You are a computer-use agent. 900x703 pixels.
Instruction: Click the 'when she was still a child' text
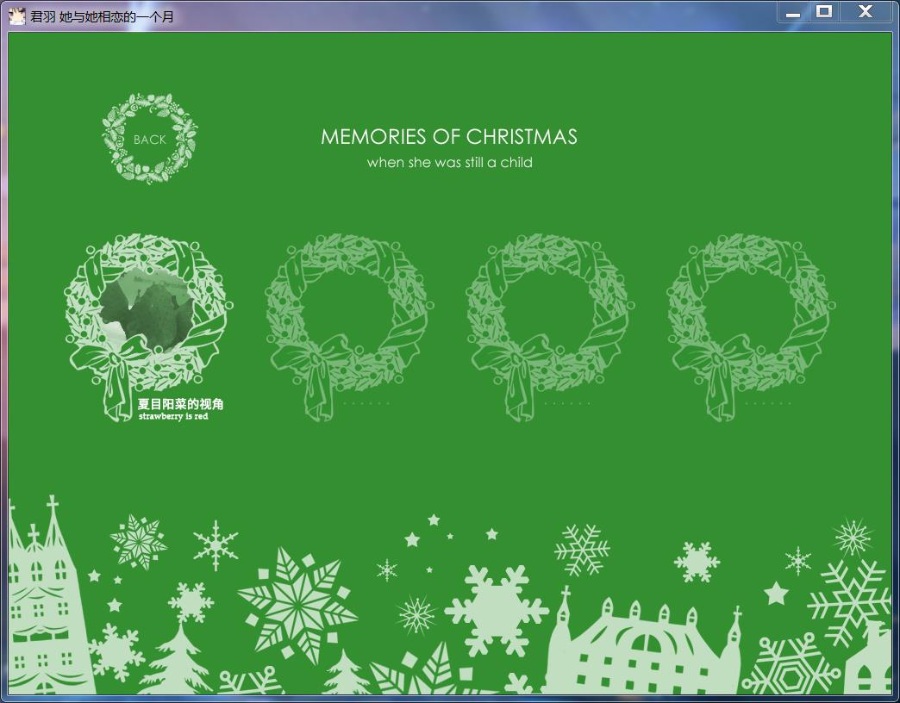(449, 162)
